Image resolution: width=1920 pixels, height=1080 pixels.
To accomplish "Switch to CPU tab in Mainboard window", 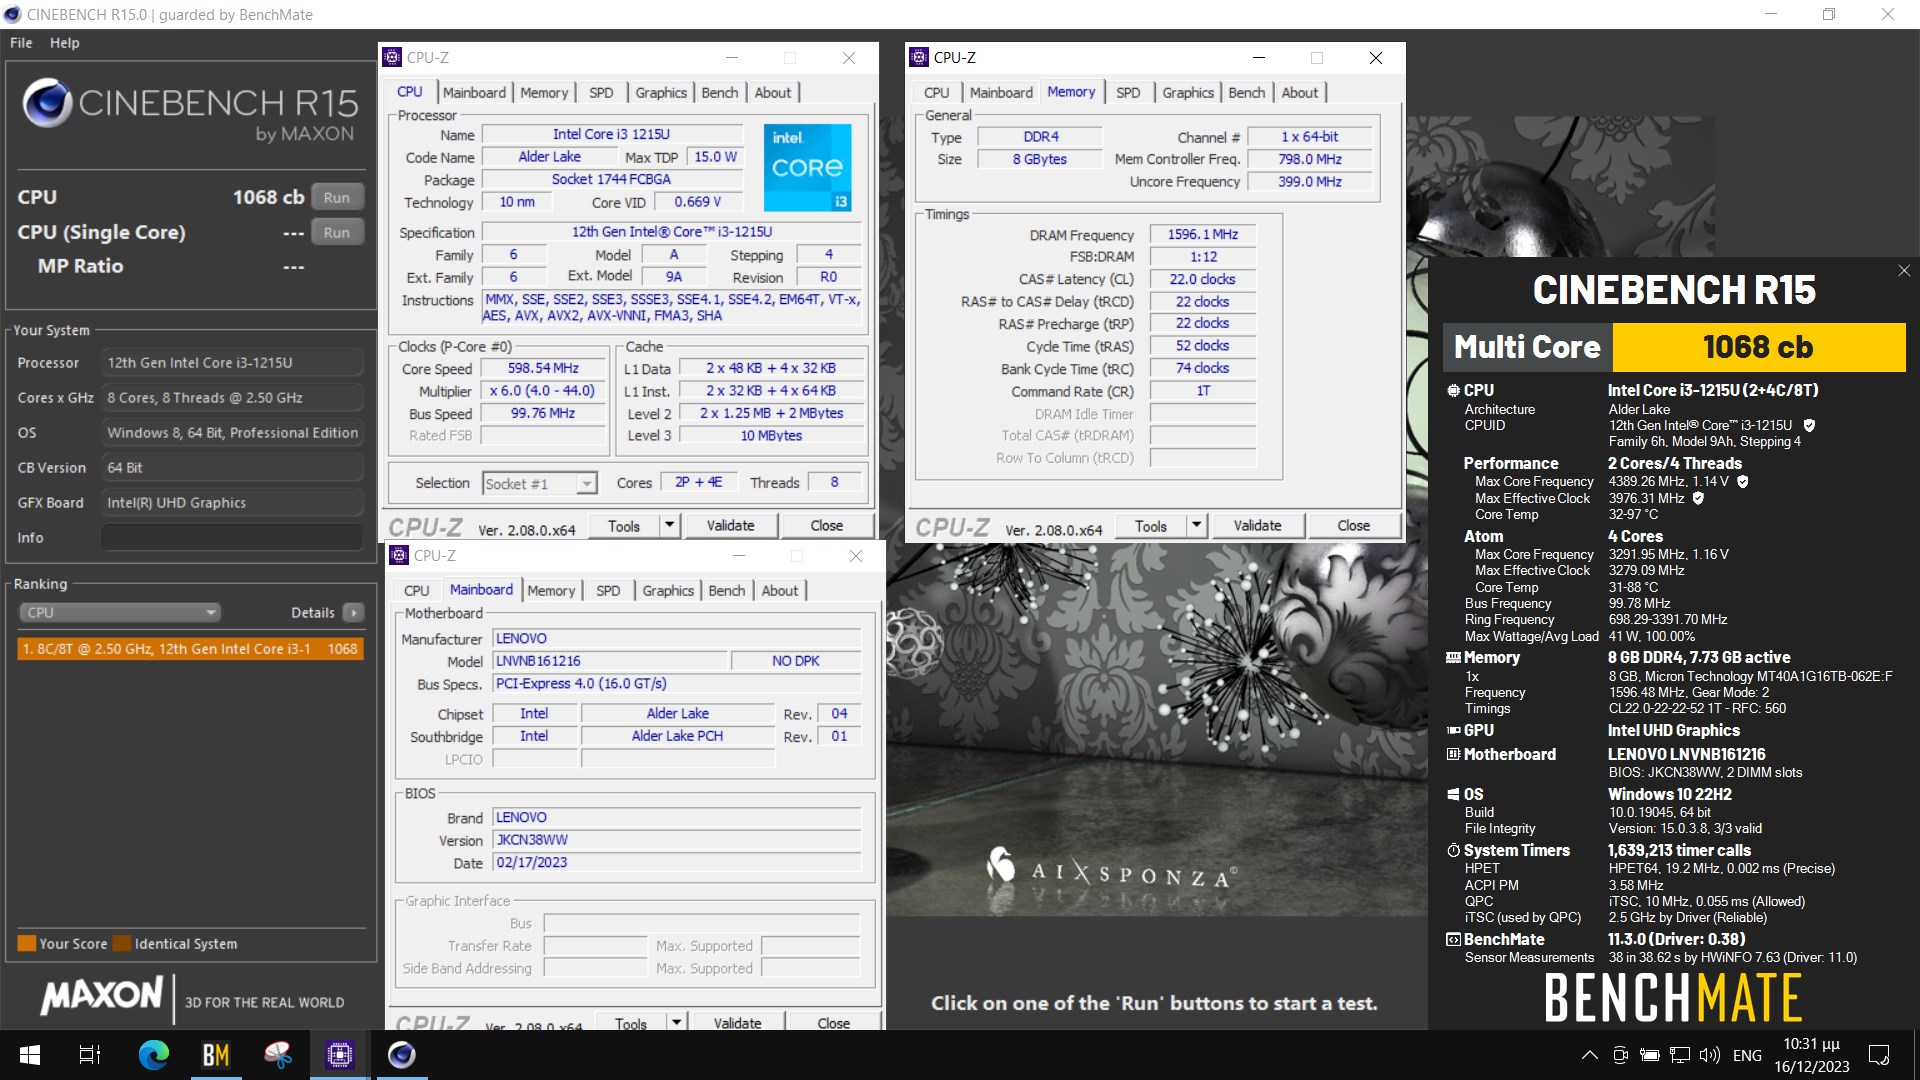I will coord(417,591).
